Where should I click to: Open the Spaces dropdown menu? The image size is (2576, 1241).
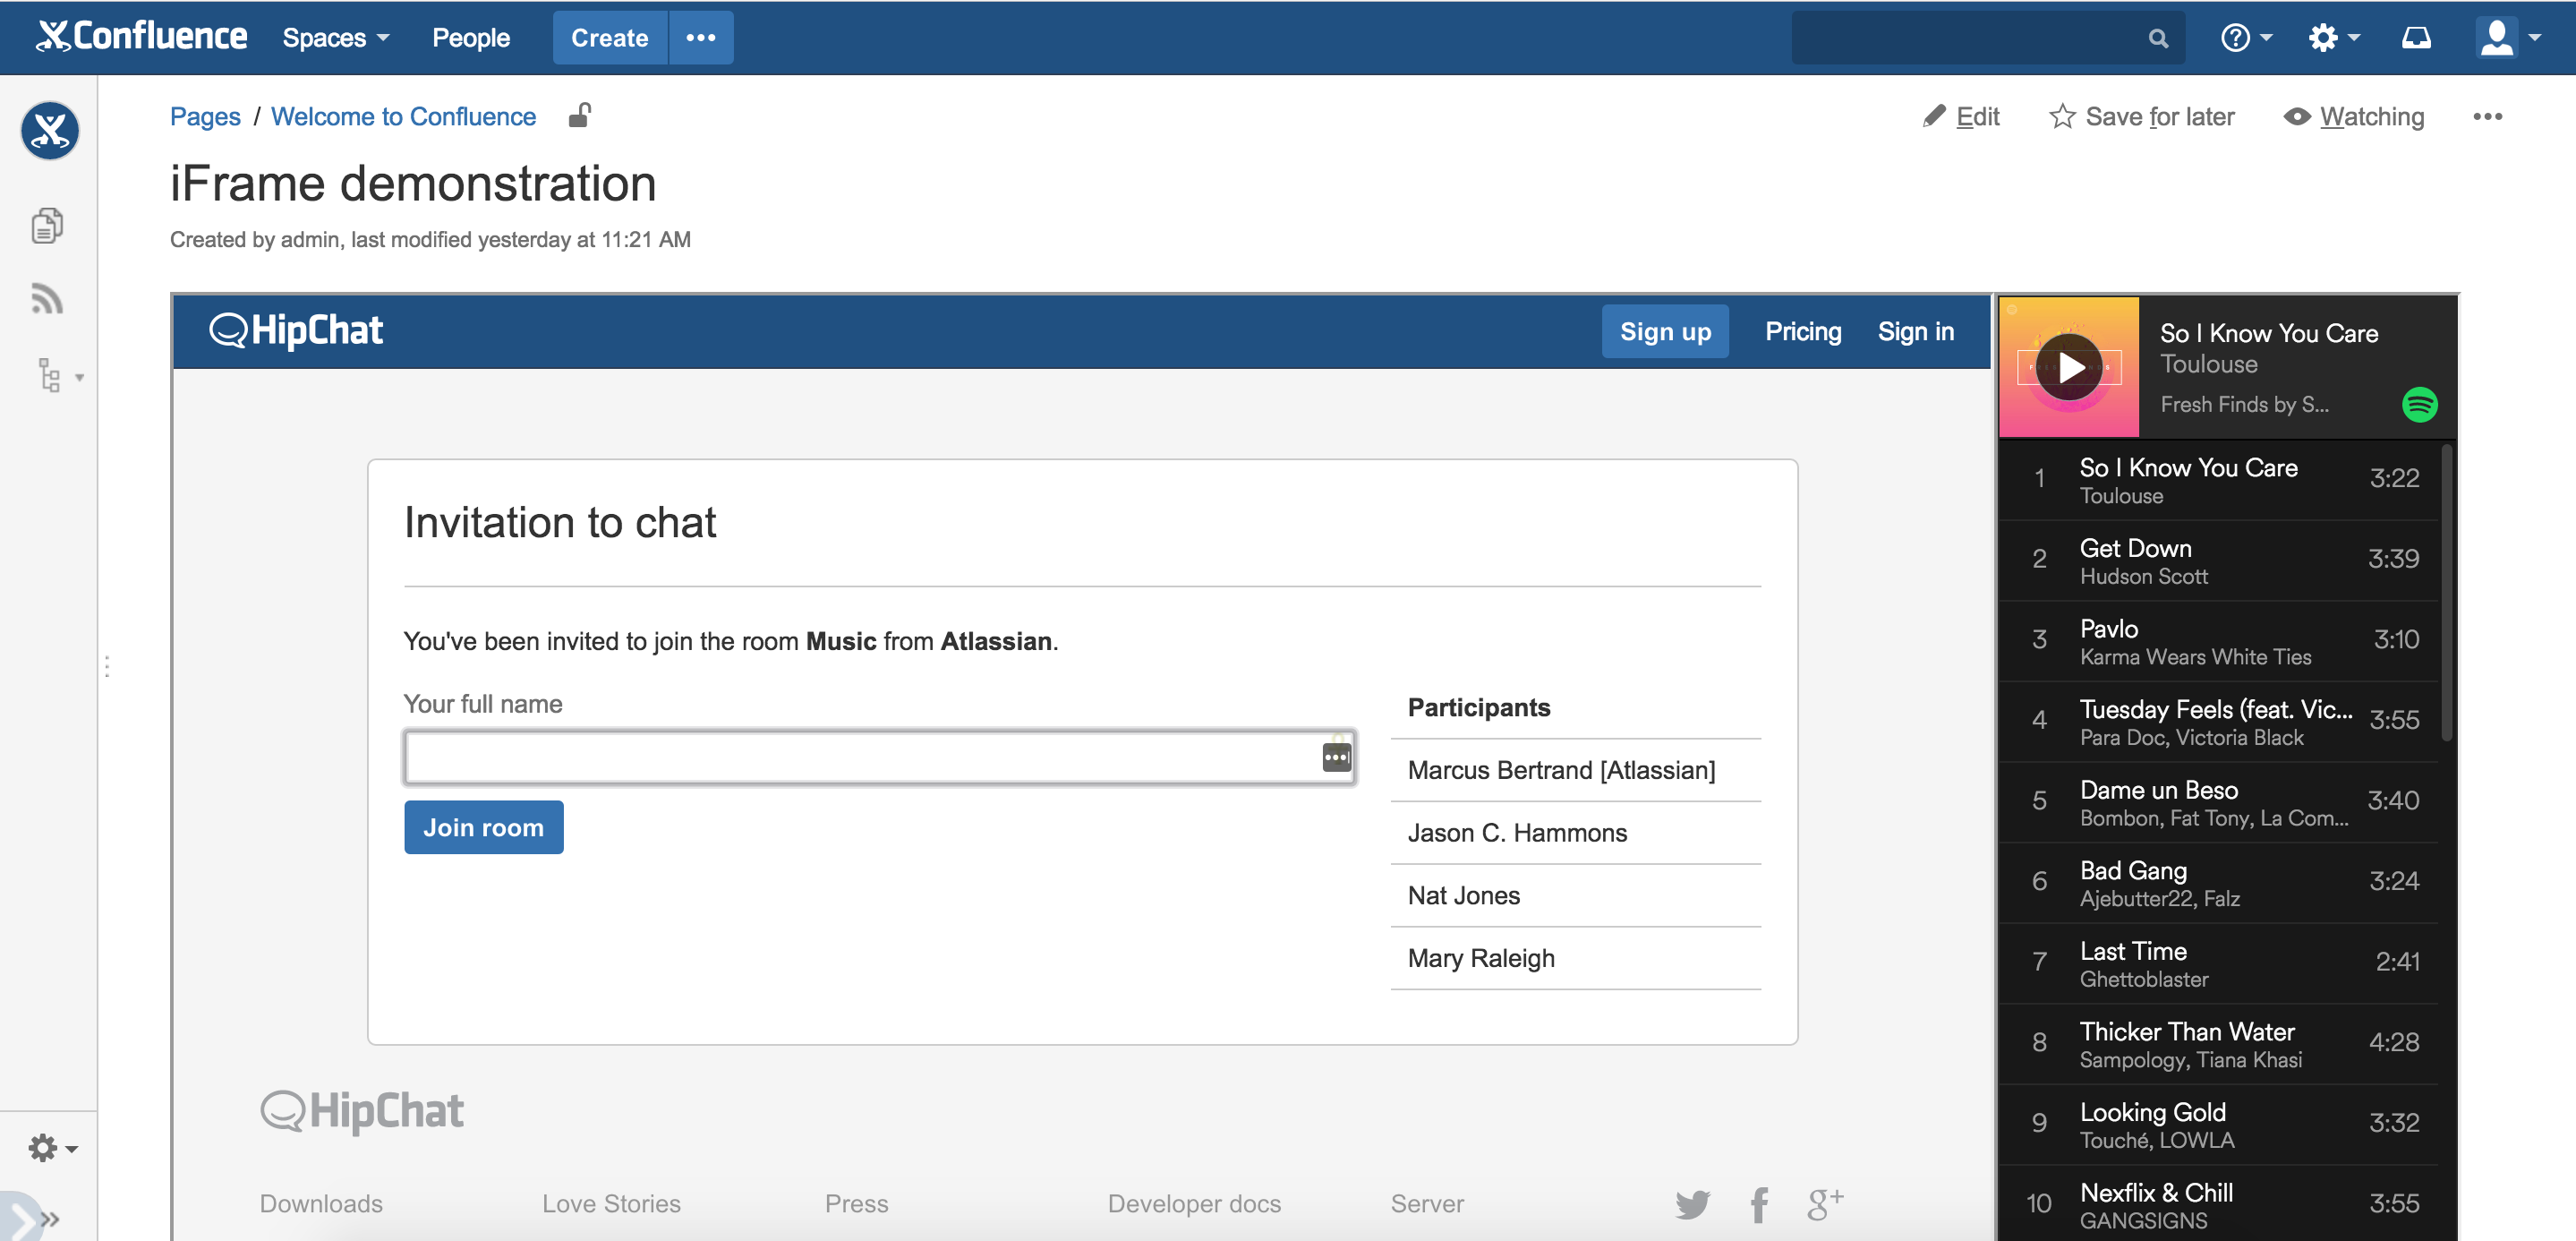pyautogui.click(x=335, y=38)
